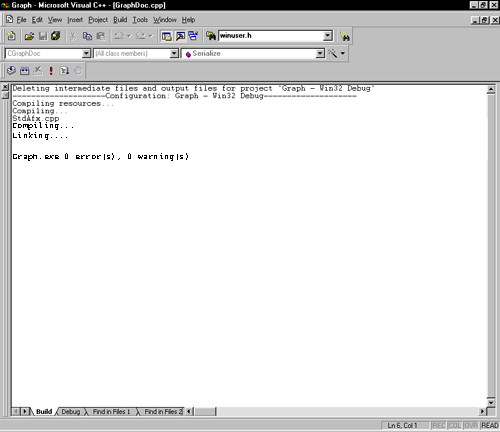Viewport: 500px width, 432px height.
Task: Click the output tabs scroll-left arrow
Action: click(x=15, y=412)
